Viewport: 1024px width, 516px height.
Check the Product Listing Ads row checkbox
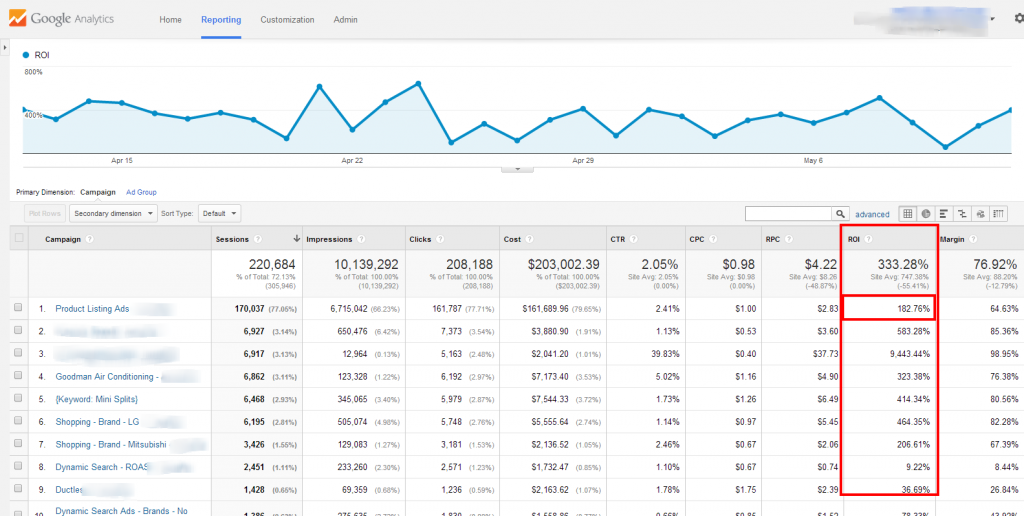(18, 308)
